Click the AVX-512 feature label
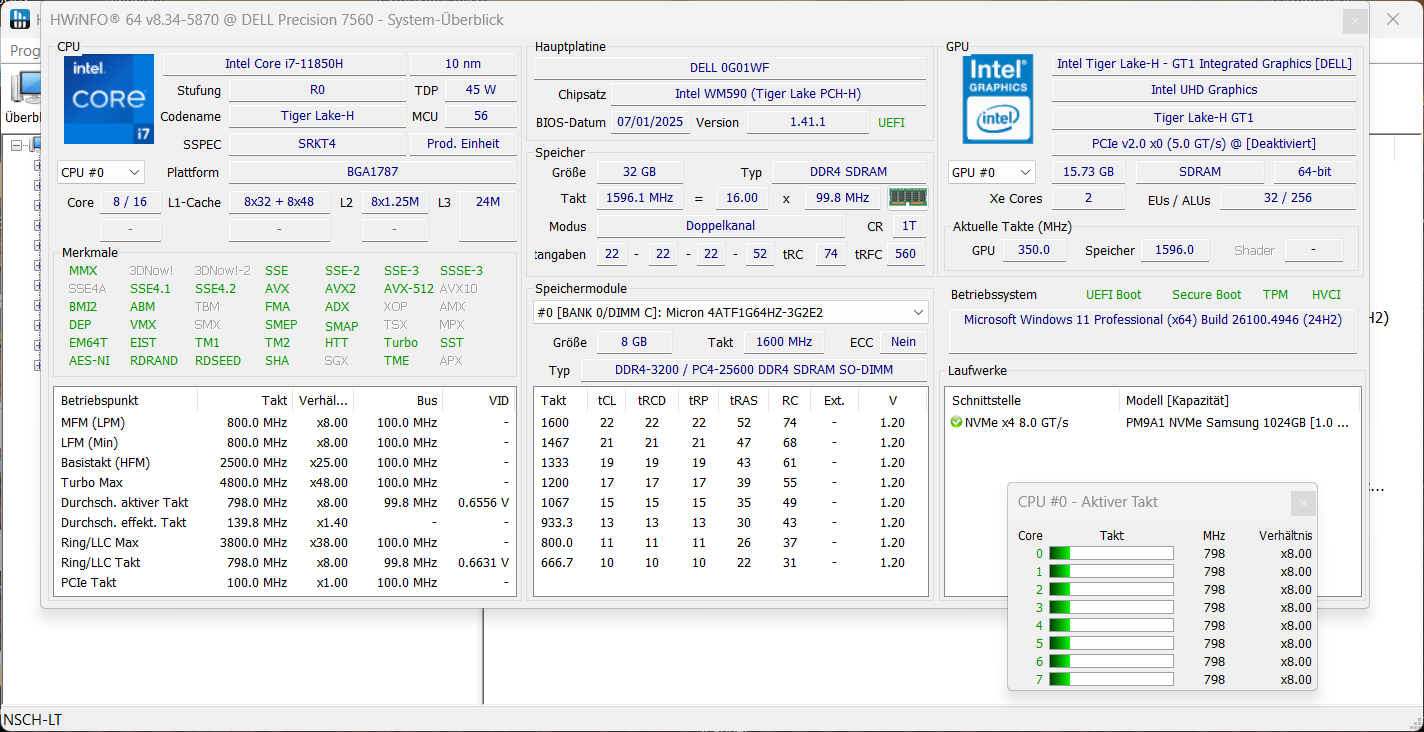1424x732 pixels. pos(409,289)
